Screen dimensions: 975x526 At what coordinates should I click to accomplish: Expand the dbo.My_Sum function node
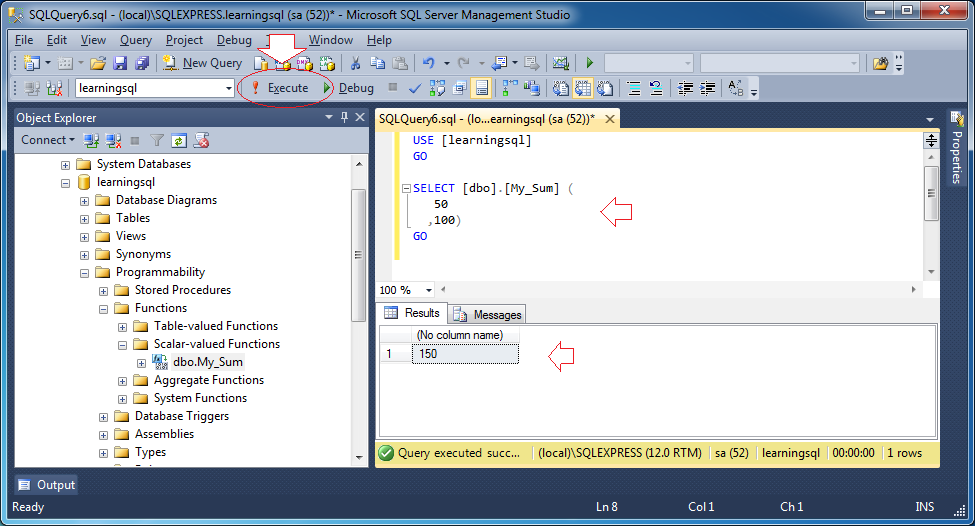click(x=142, y=363)
